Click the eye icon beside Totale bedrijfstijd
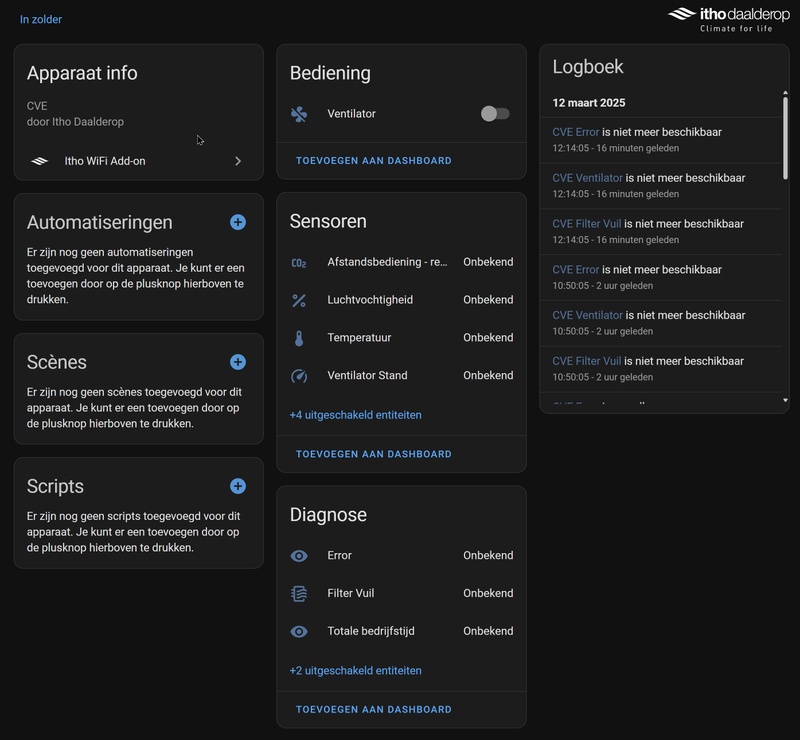 (x=299, y=632)
